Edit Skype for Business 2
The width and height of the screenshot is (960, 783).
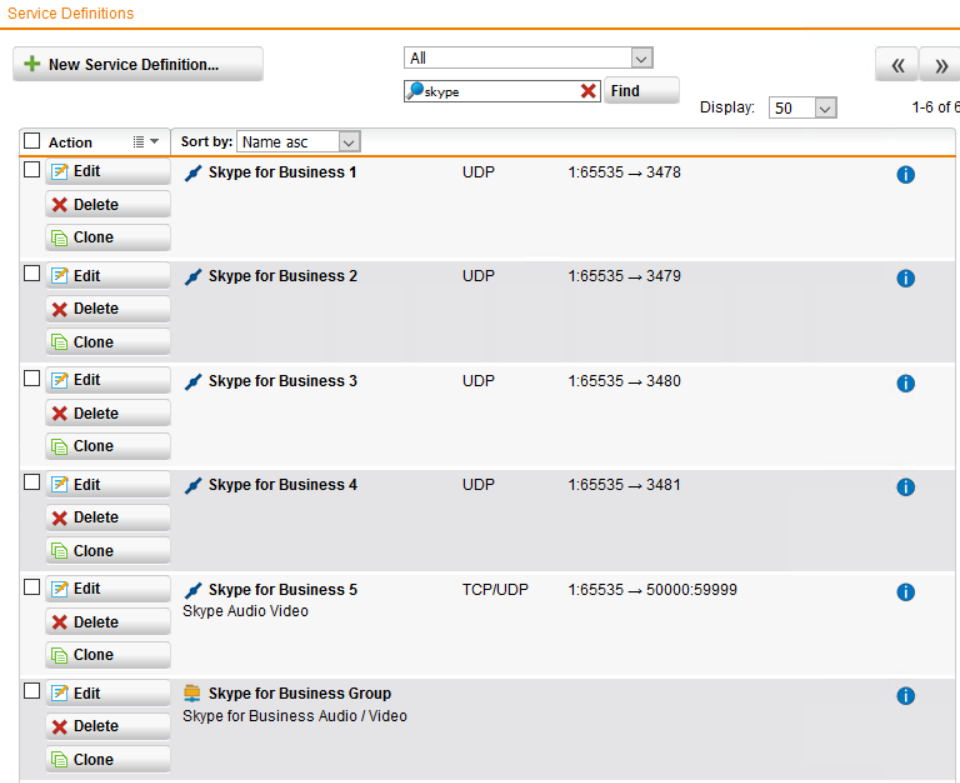[x=108, y=275]
